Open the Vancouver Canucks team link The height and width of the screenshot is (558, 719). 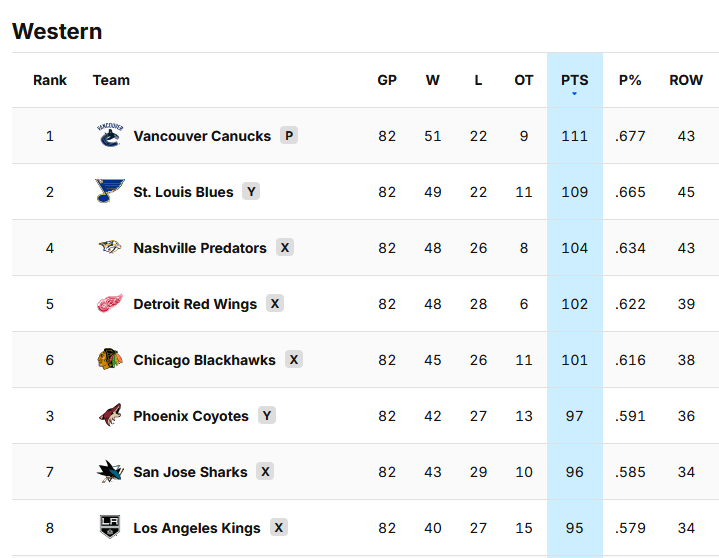click(202, 136)
